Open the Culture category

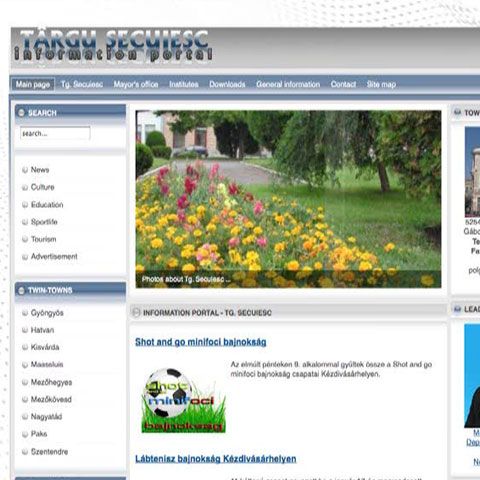(42, 187)
